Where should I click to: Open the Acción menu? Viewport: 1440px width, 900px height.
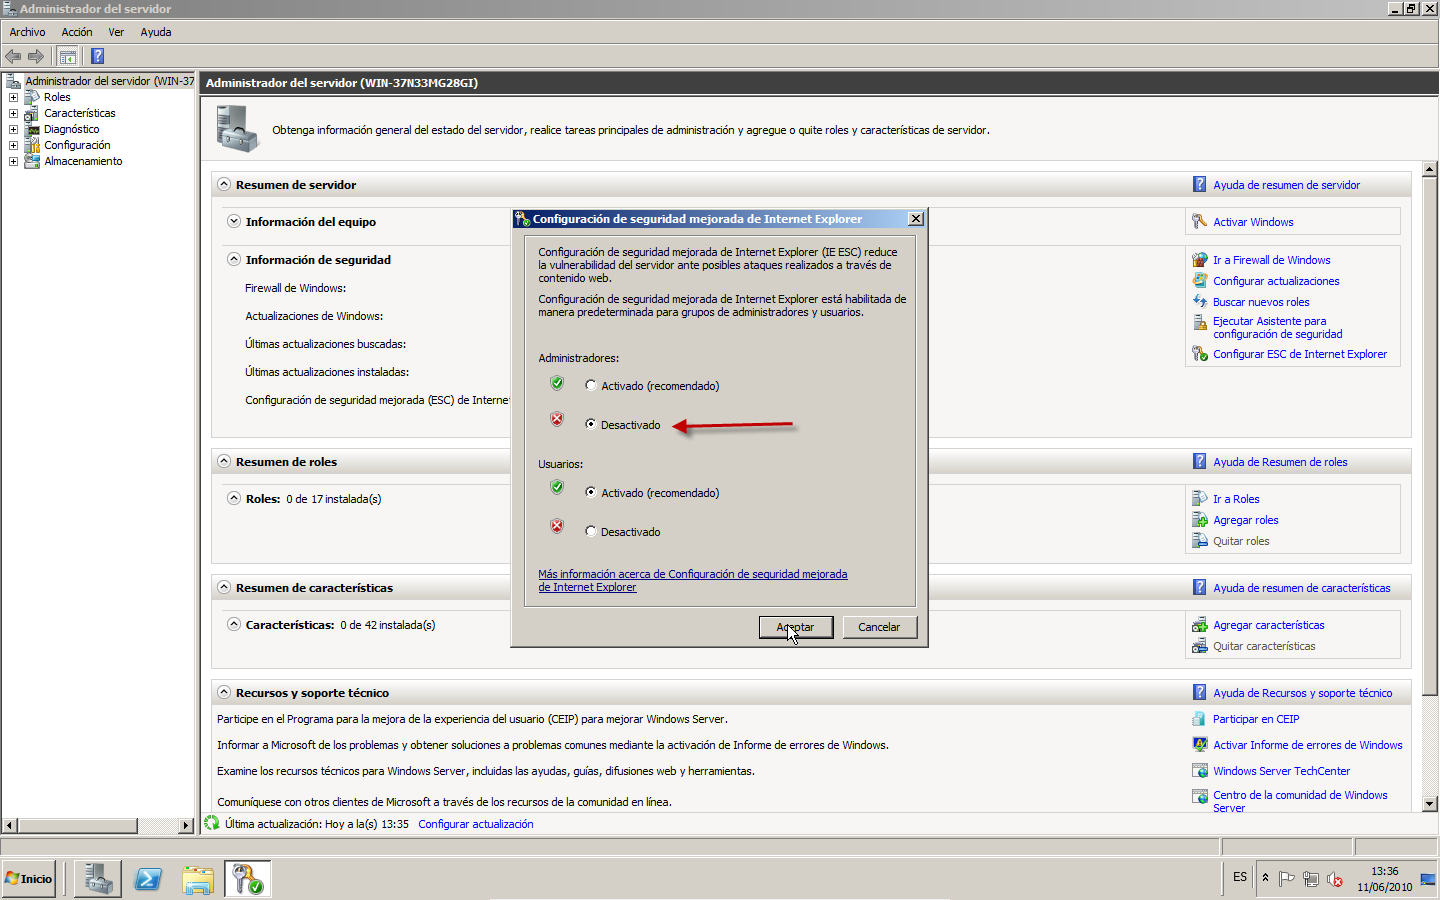point(76,32)
